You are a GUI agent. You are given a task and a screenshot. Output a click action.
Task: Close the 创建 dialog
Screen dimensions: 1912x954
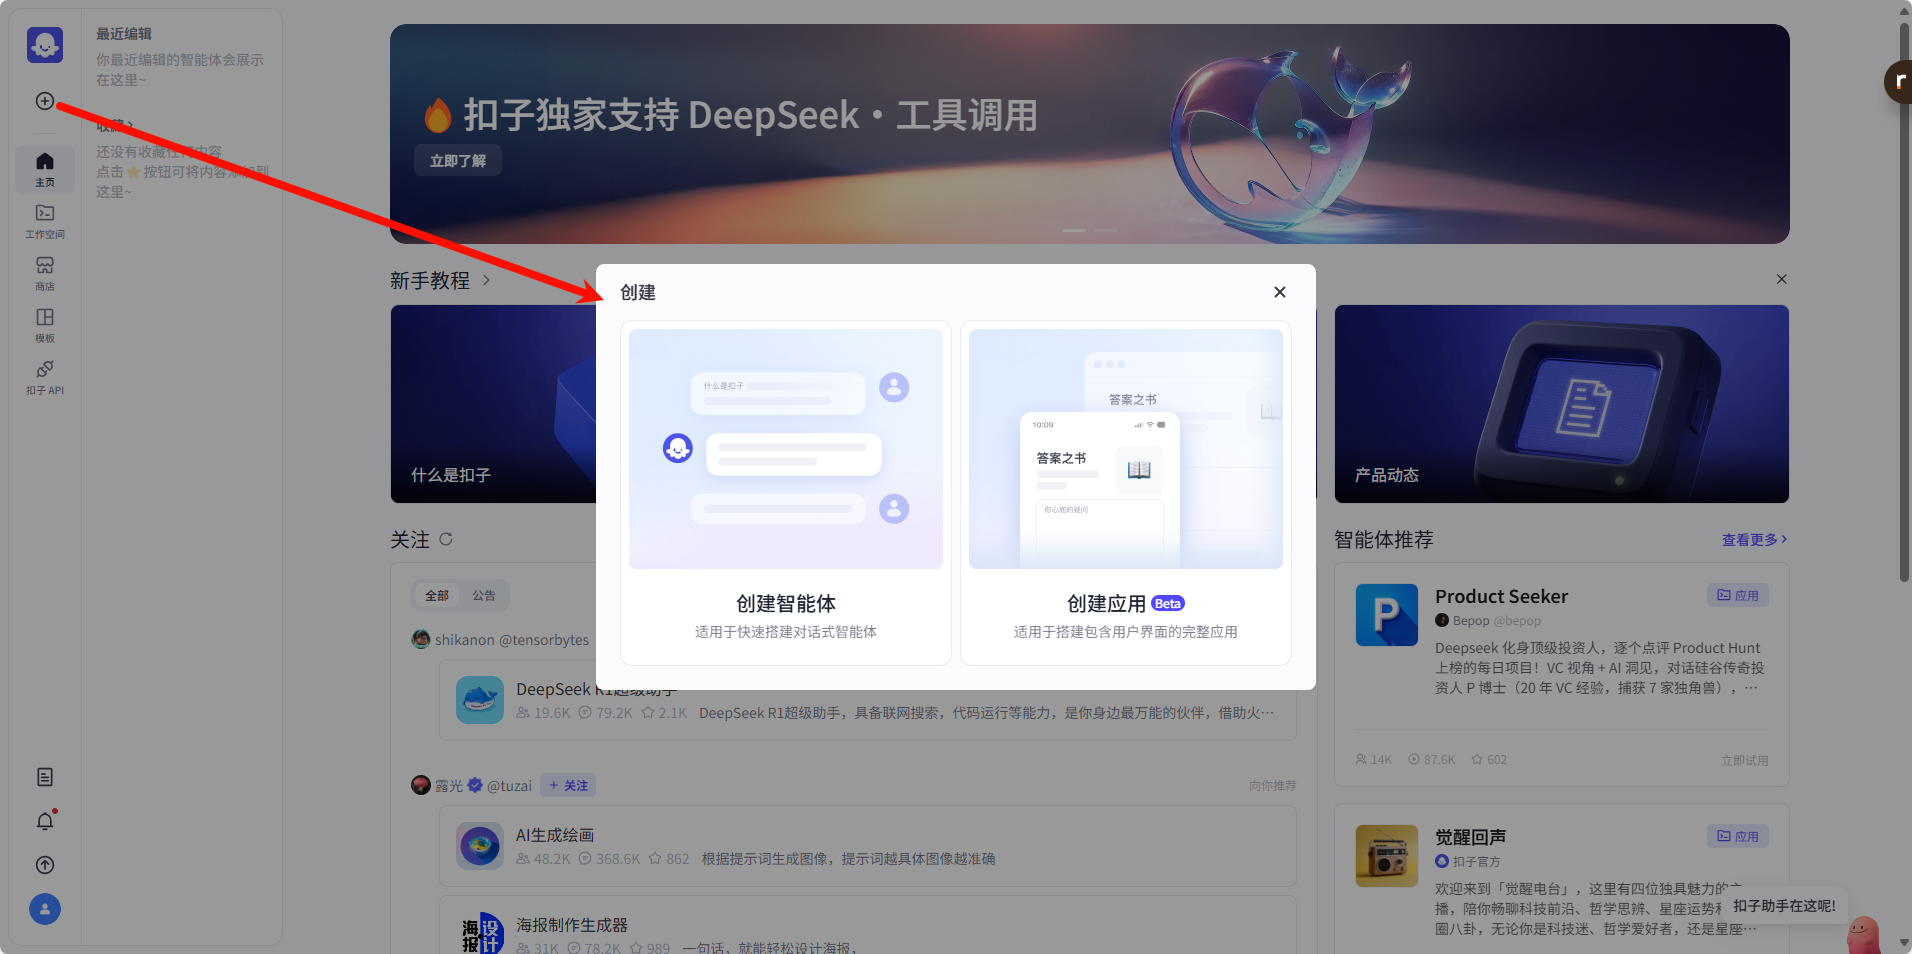(1280, 292)
